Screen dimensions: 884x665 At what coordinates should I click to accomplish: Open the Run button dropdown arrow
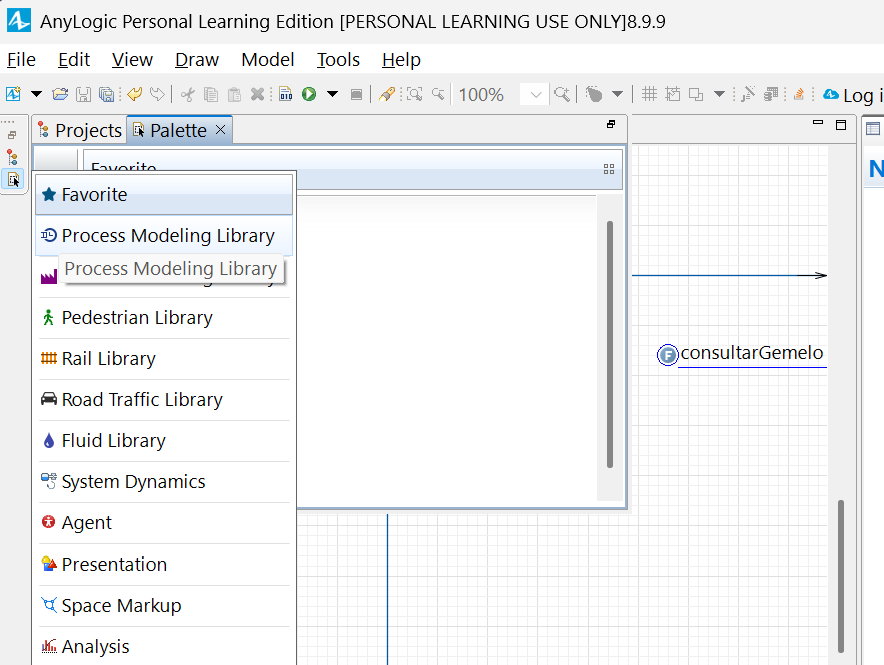coord(333,94)
